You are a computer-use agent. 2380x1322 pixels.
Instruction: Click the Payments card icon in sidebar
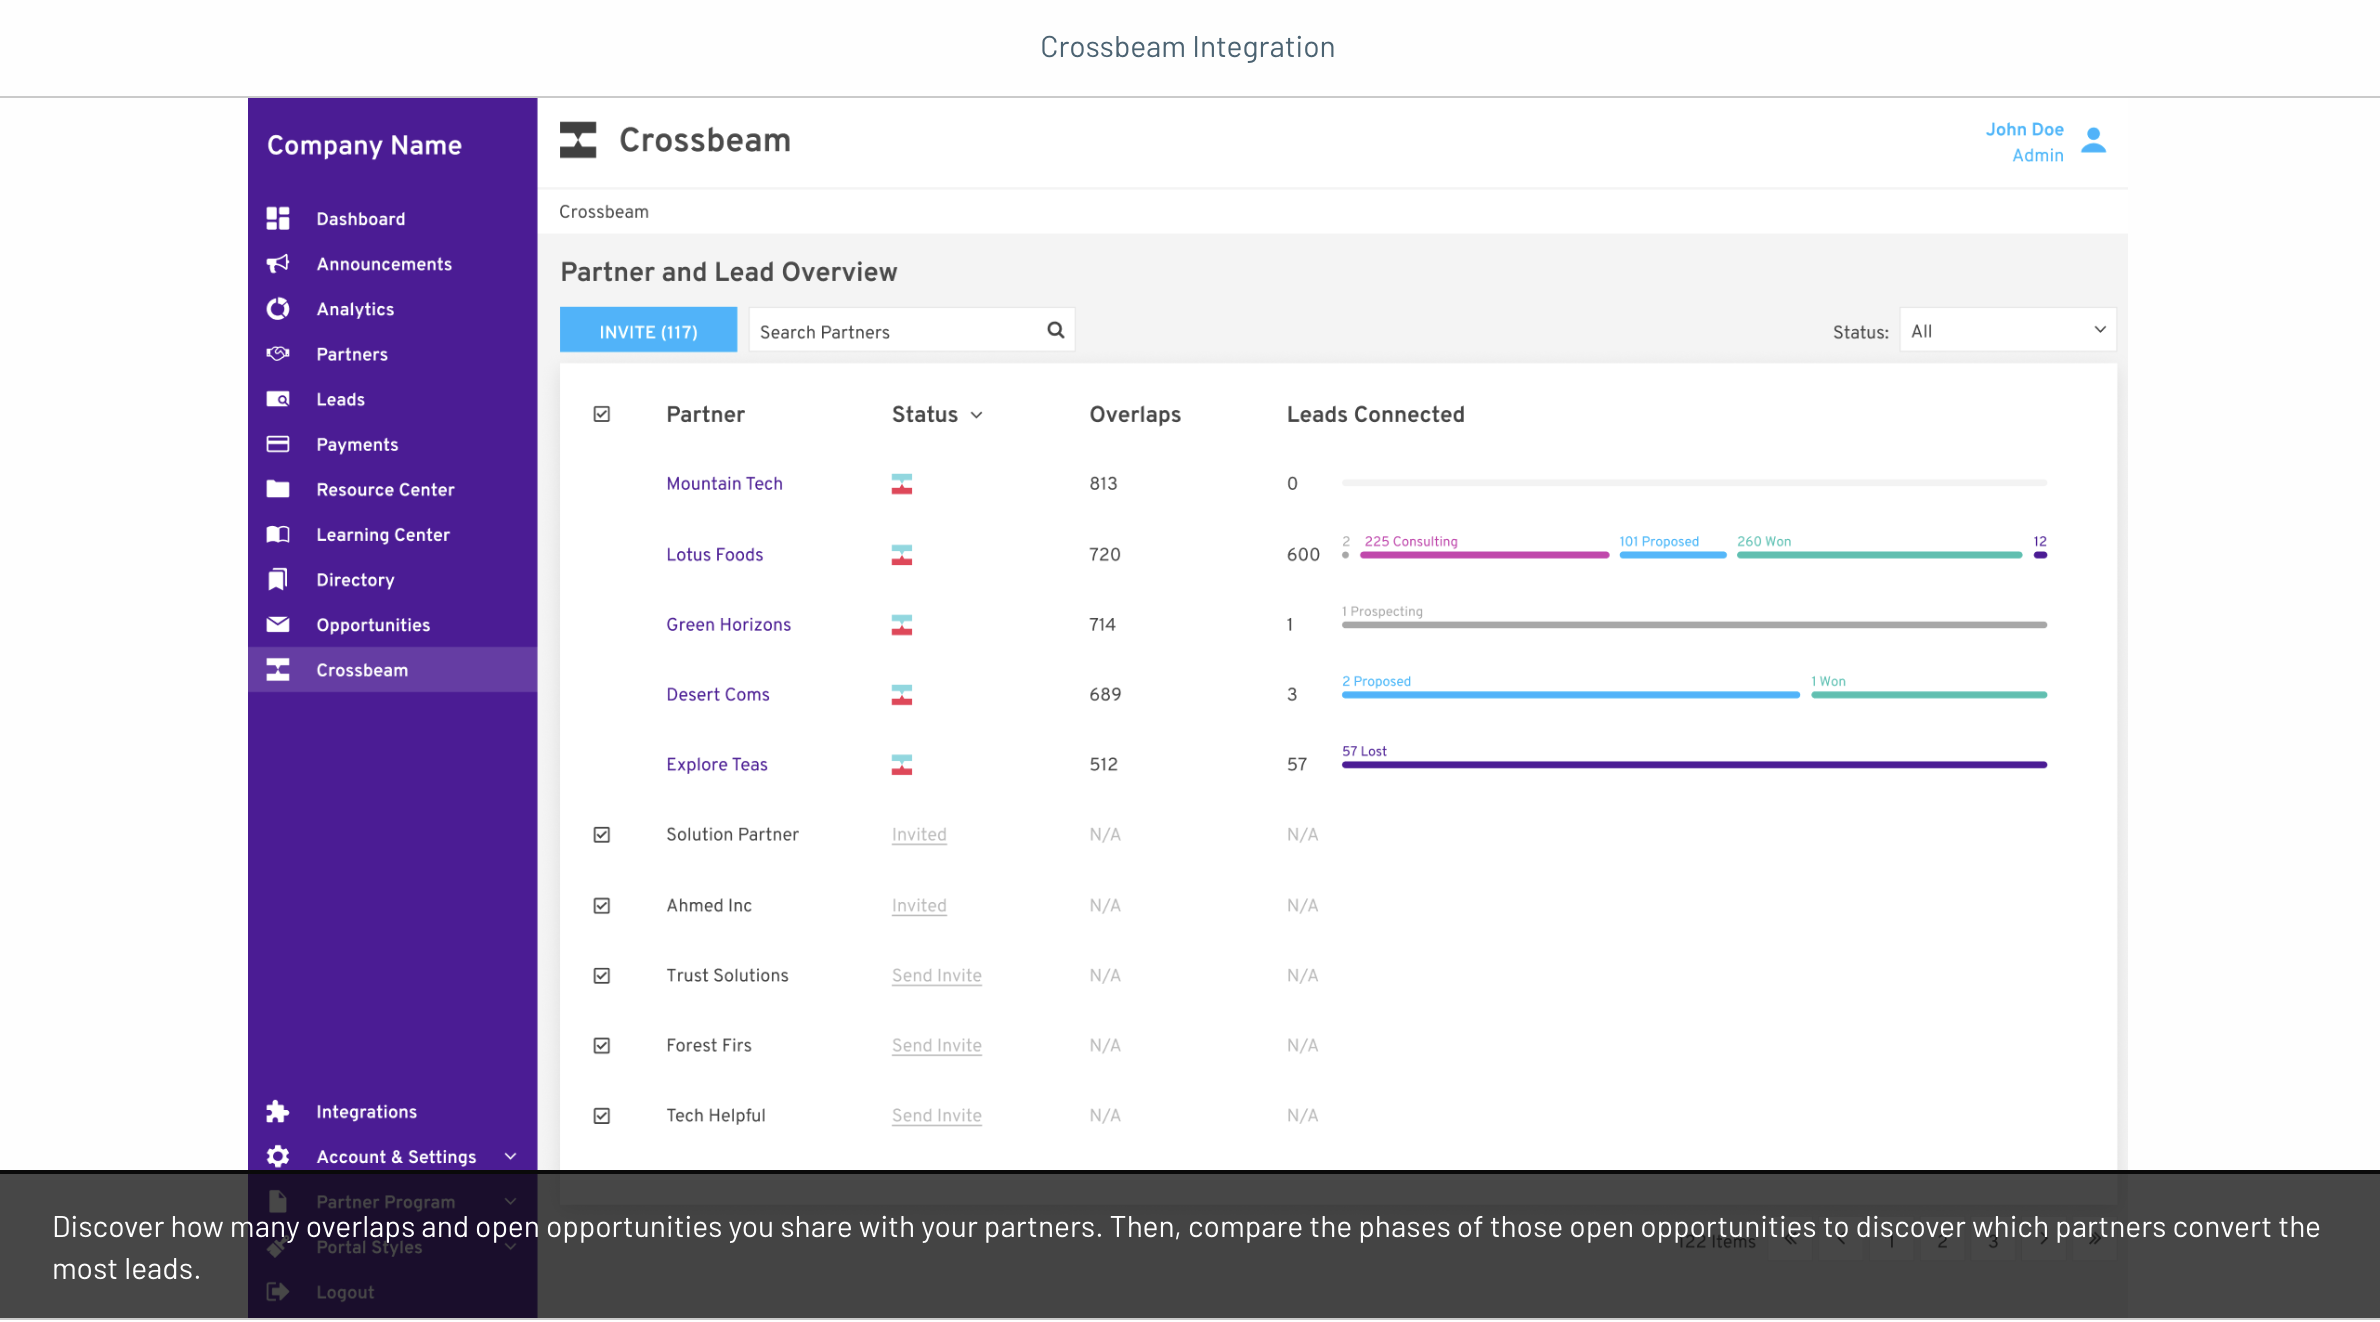pyautogui.click(x=278, y=443)
